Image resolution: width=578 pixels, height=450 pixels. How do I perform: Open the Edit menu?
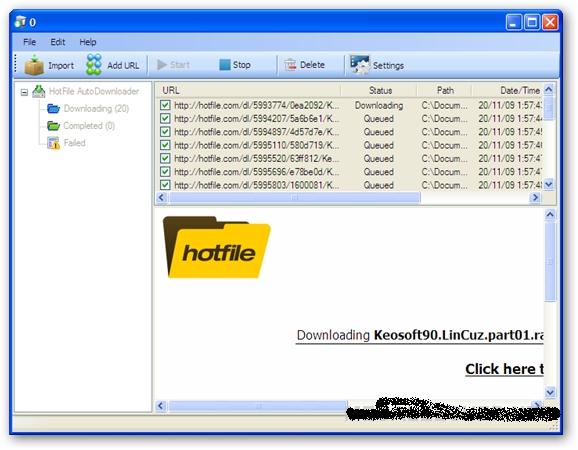(58, 42)
